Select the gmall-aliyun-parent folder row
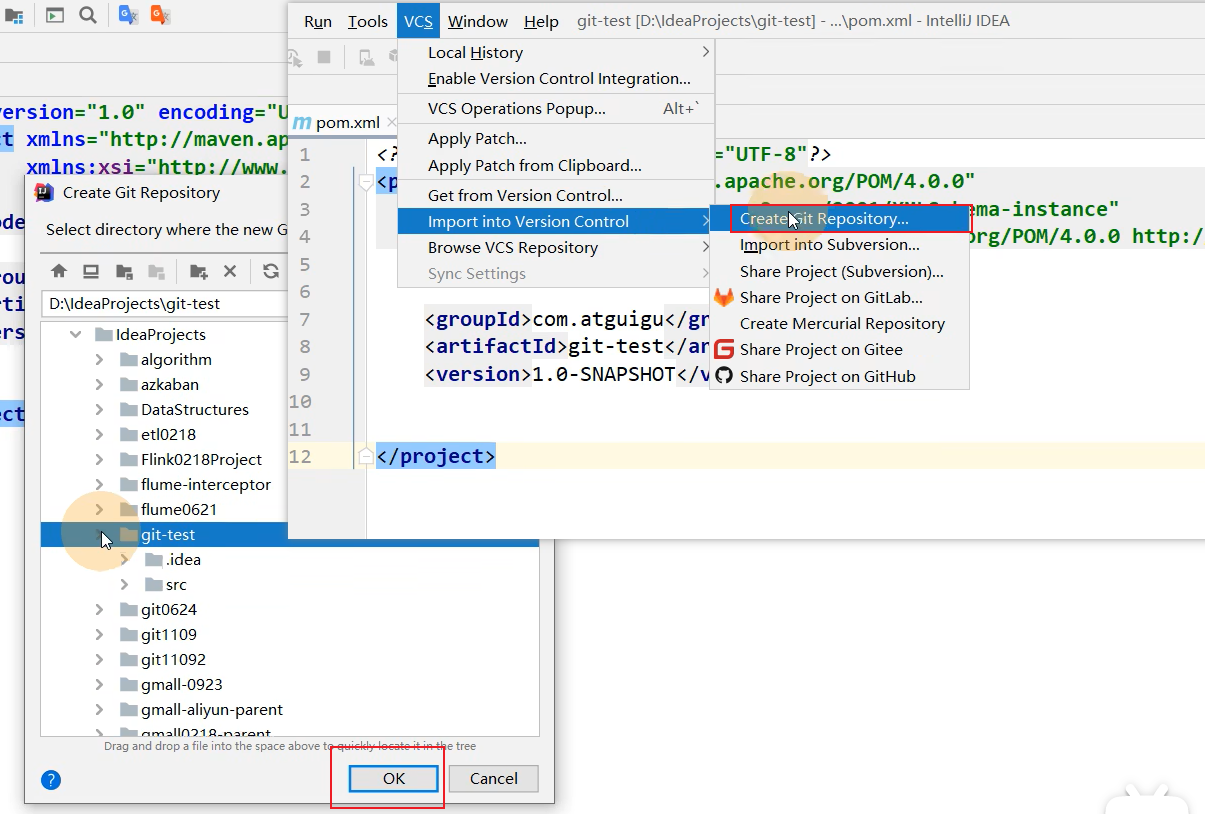This screenshot has width=1205, height=814. coord(290,710)
